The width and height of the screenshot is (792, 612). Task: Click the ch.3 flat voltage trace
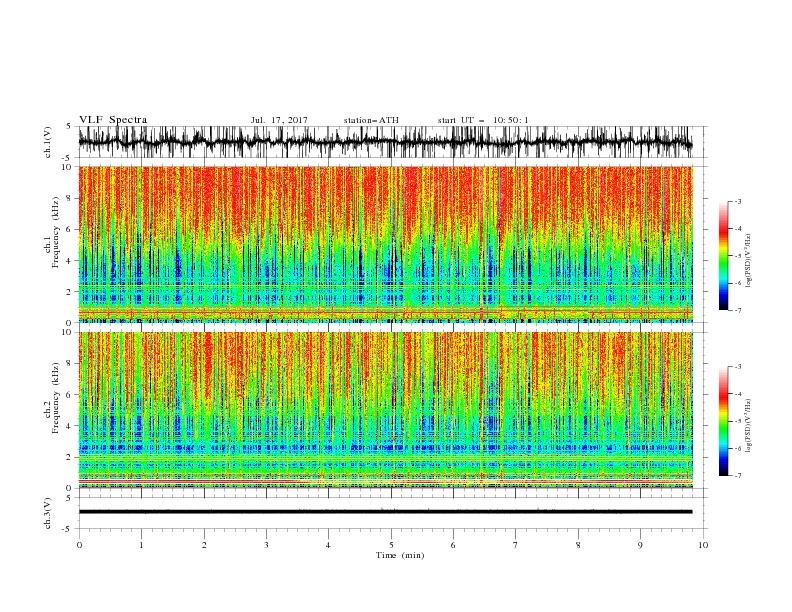(x=385, y=512)
